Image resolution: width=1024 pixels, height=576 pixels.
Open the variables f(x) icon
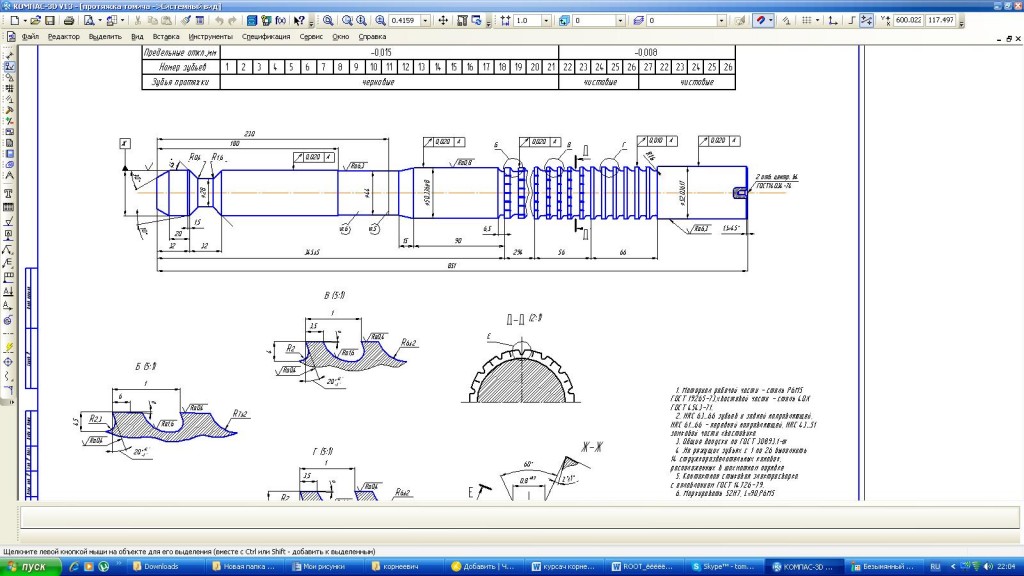click(x=281, y=21)
